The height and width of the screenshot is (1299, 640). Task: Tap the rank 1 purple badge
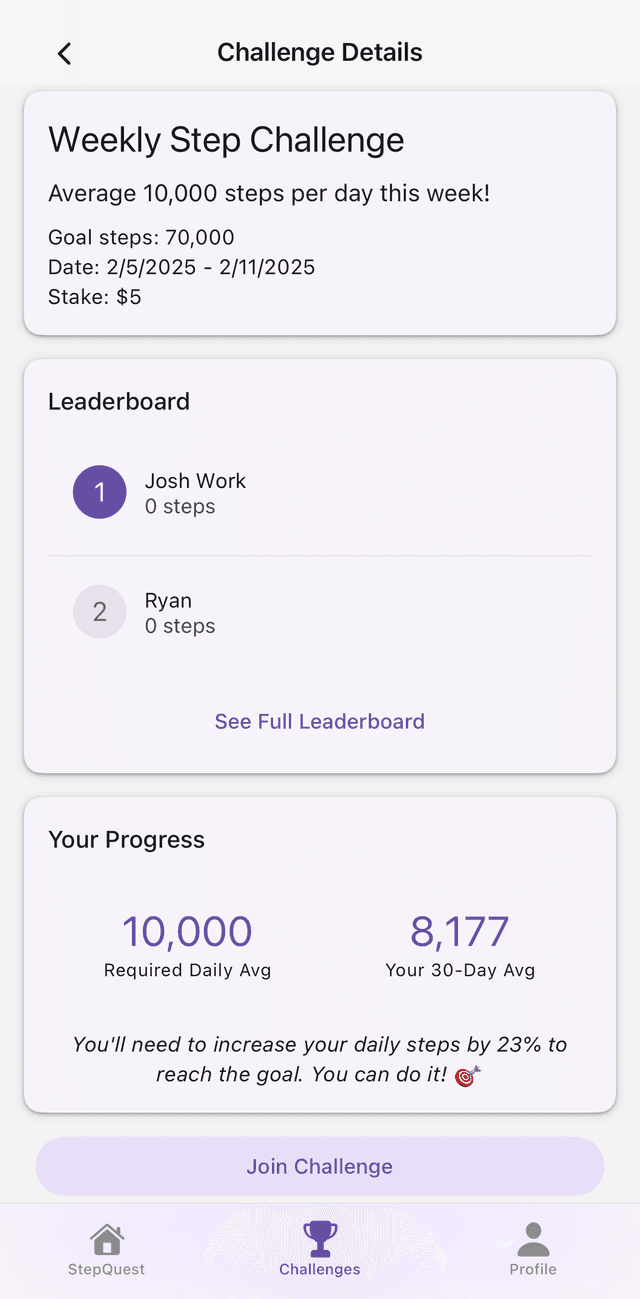click(x=100, y=492)
